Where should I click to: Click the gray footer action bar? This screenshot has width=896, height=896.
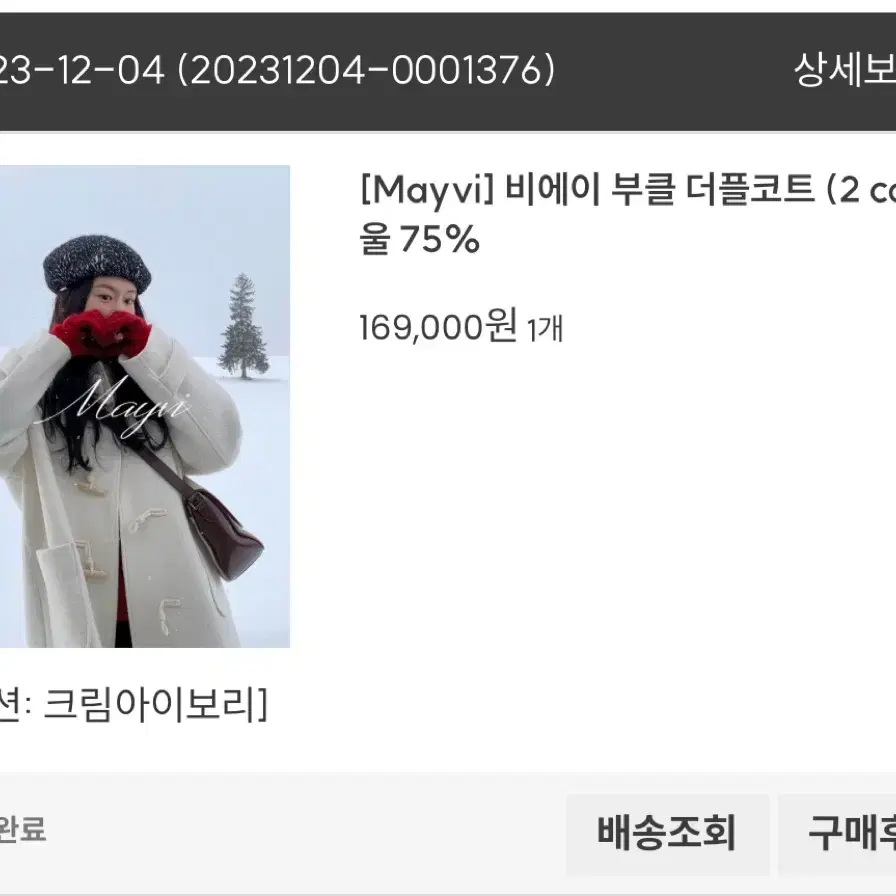click(x=448, y=833)
